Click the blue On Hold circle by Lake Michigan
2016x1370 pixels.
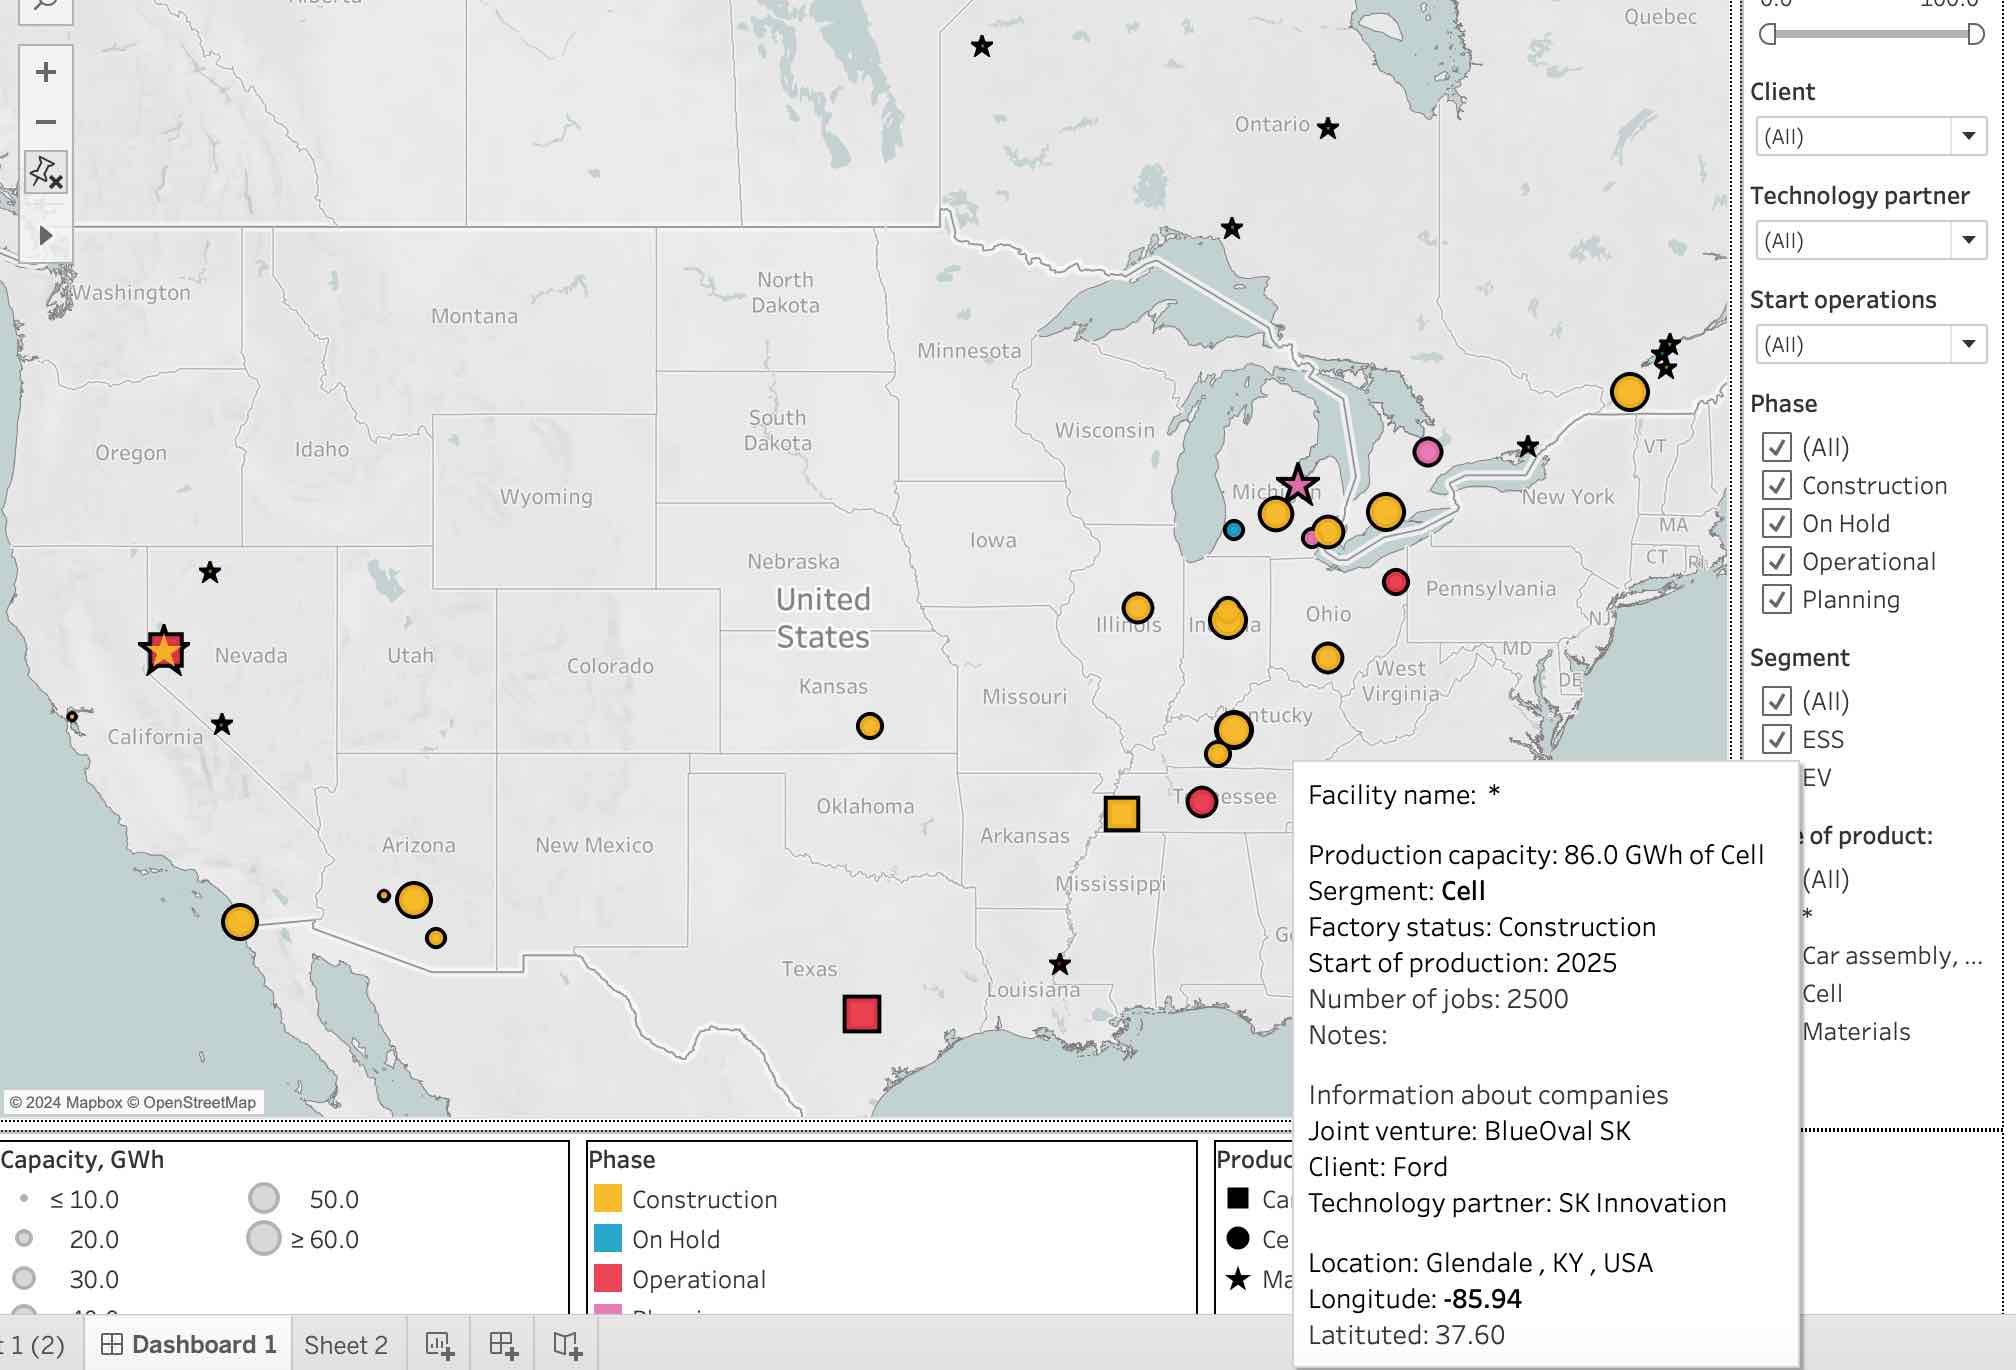(x=1234, y=530)
